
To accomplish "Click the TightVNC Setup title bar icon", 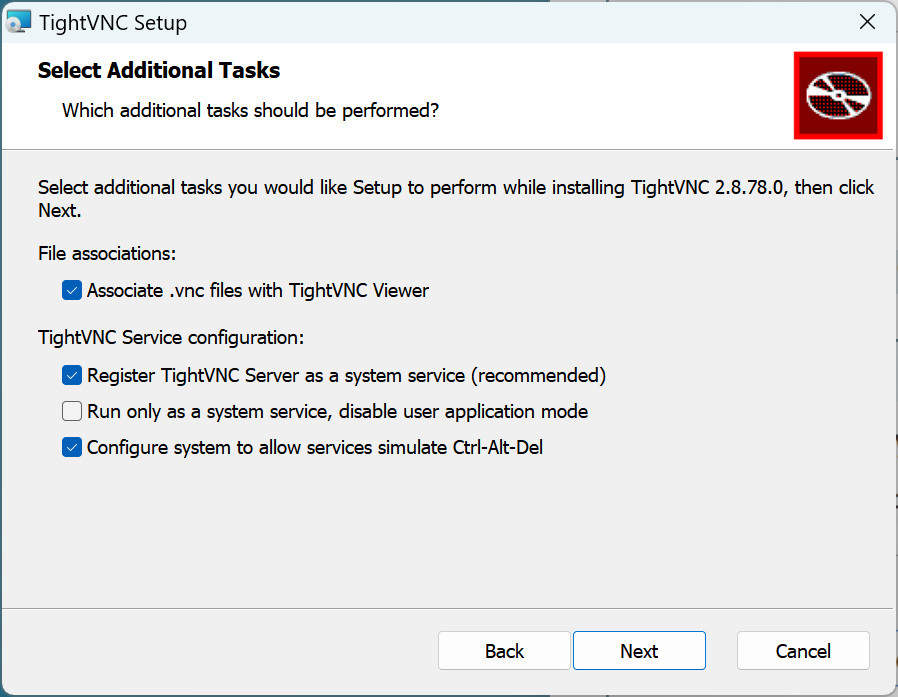I will coord(18,21).
